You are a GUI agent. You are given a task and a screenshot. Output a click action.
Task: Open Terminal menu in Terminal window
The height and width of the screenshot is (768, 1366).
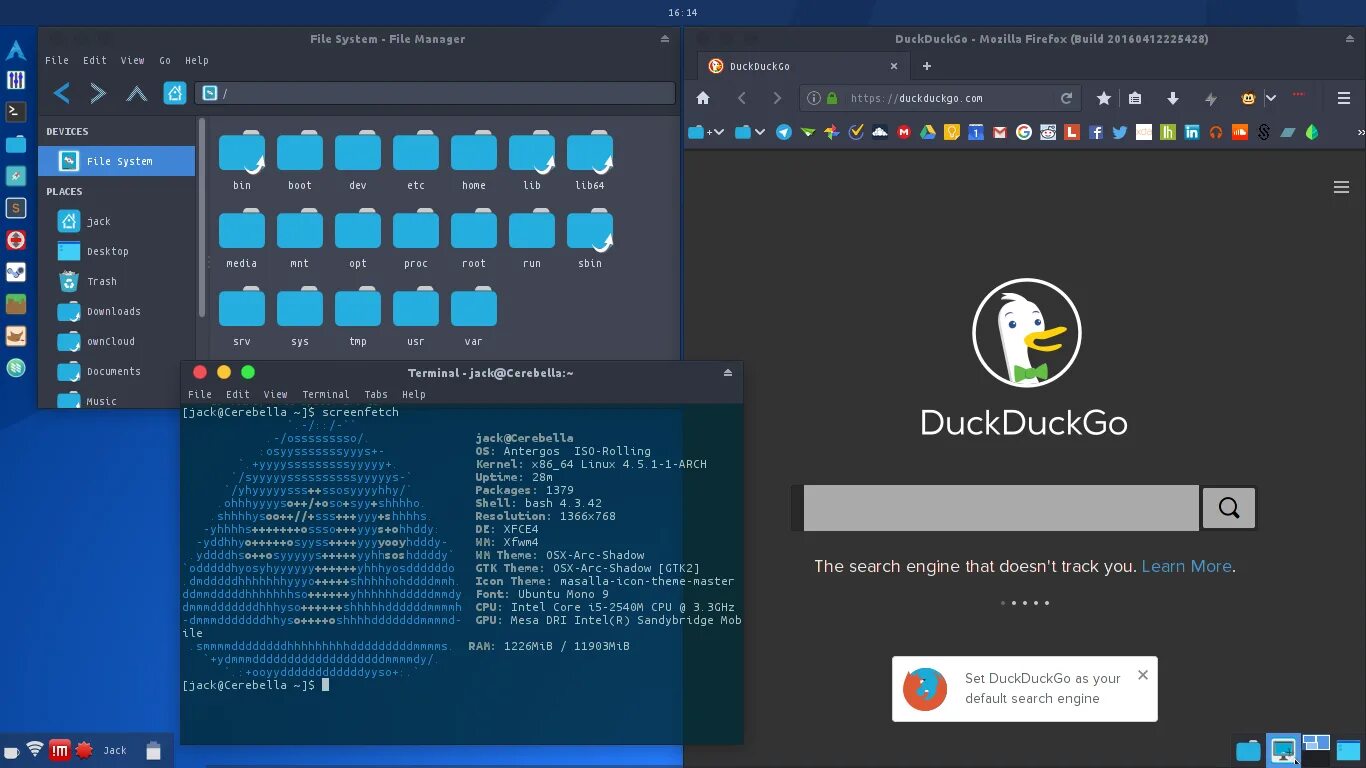pos(326,394)
